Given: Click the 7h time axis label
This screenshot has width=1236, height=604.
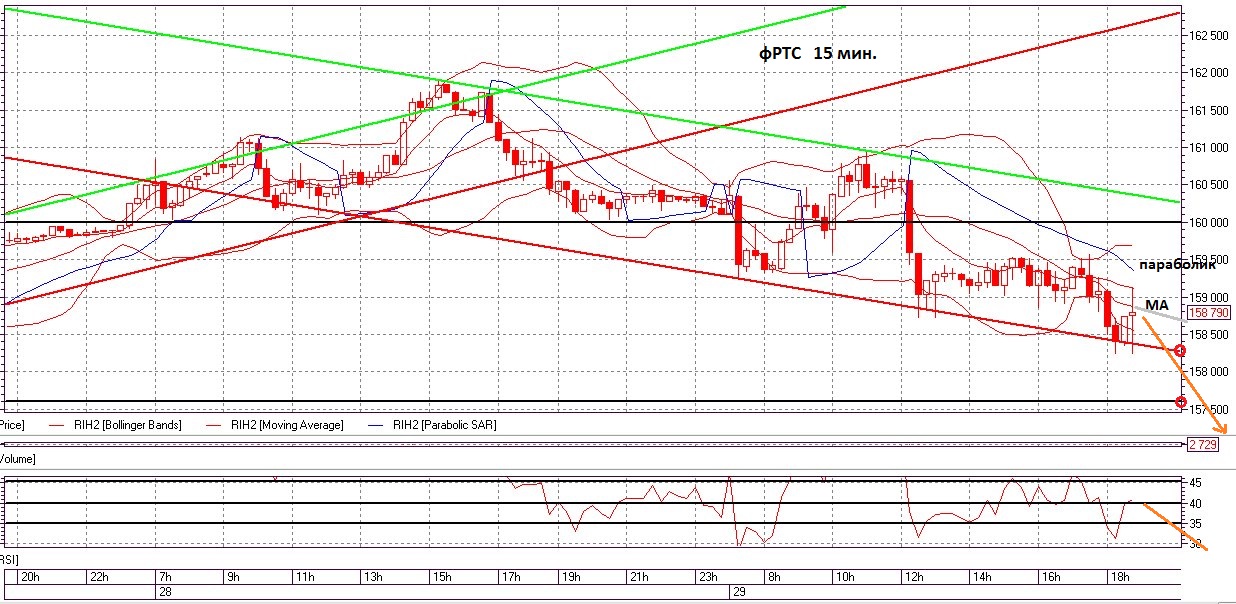Looking at the screenshot, I should click(165, 577).
